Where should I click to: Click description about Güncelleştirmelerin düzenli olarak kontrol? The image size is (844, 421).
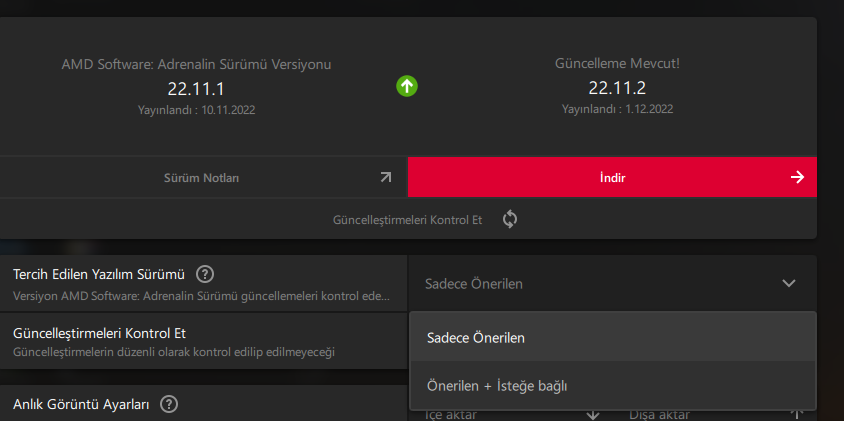click(x=174, y=353)
